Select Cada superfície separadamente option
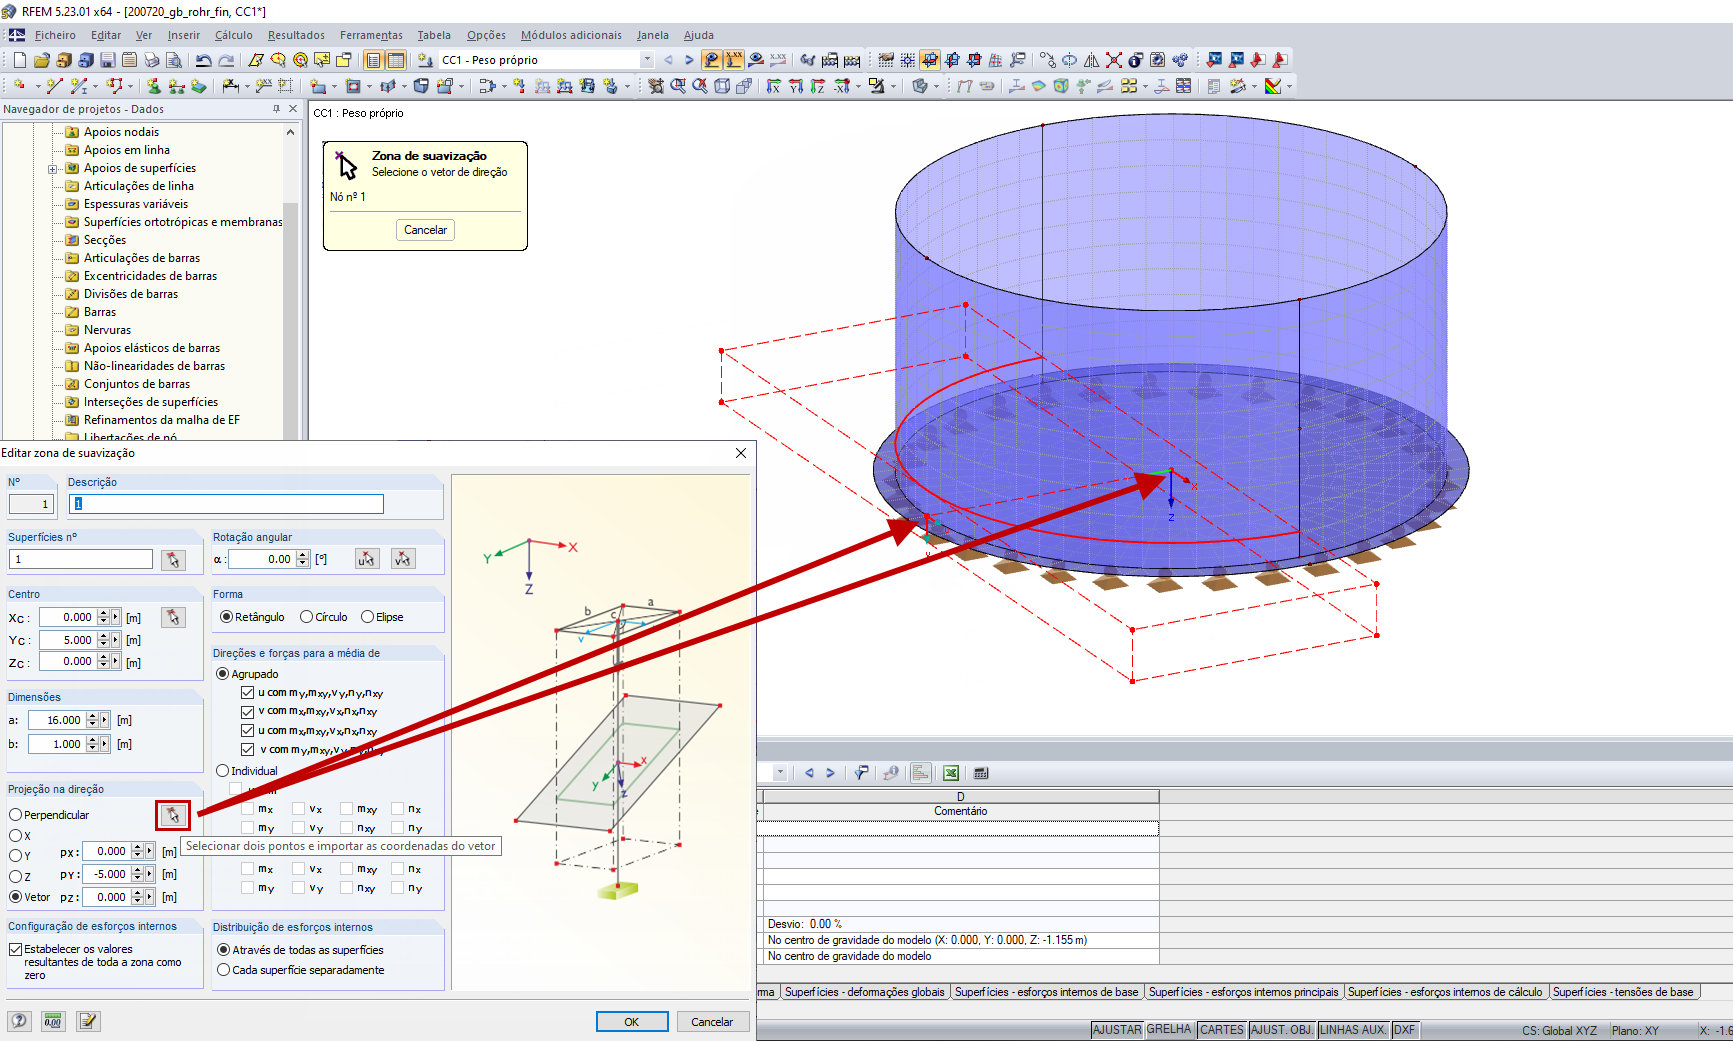 tap(300, 970)
